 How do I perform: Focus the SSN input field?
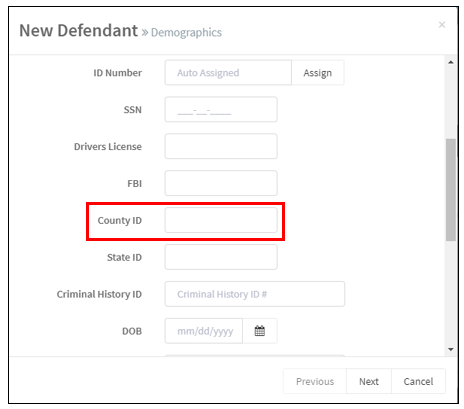click(x=221, y=109)
